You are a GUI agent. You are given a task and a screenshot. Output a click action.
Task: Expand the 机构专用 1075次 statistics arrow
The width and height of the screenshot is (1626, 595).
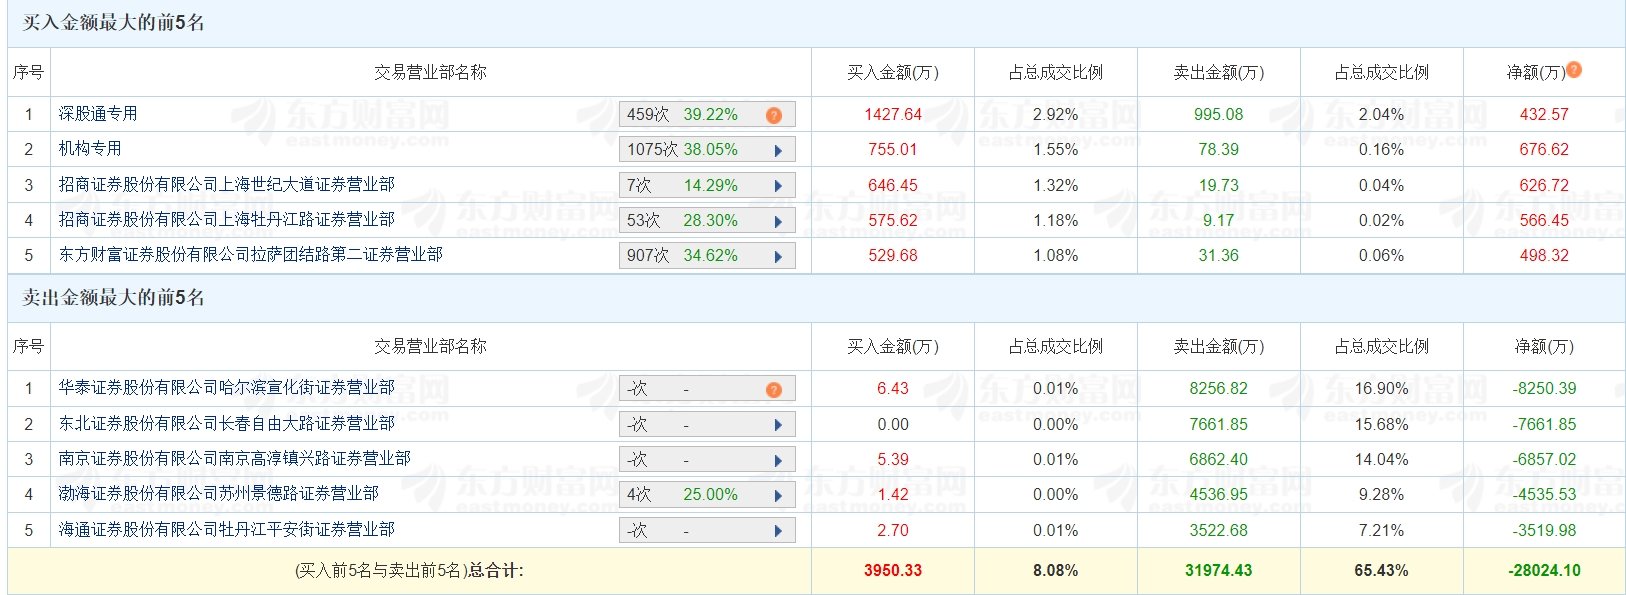(x=778, y=150)
